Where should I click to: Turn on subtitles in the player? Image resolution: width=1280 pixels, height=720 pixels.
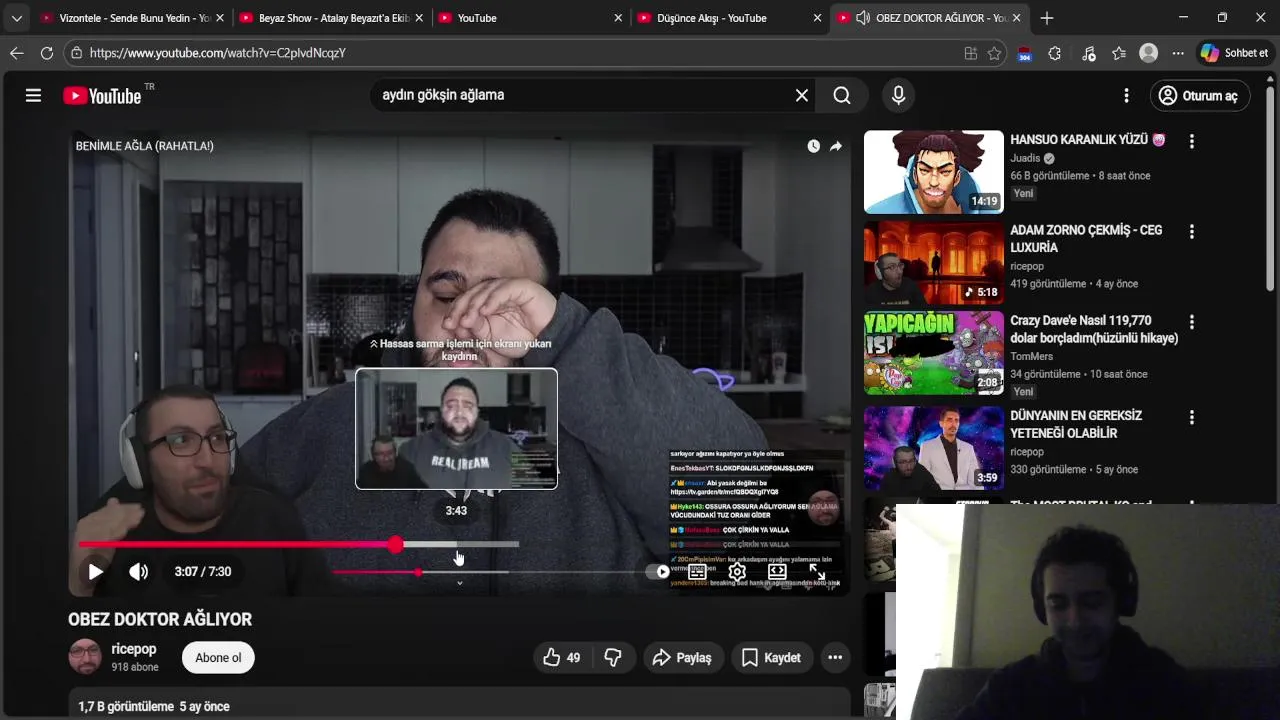click(697, 572)
